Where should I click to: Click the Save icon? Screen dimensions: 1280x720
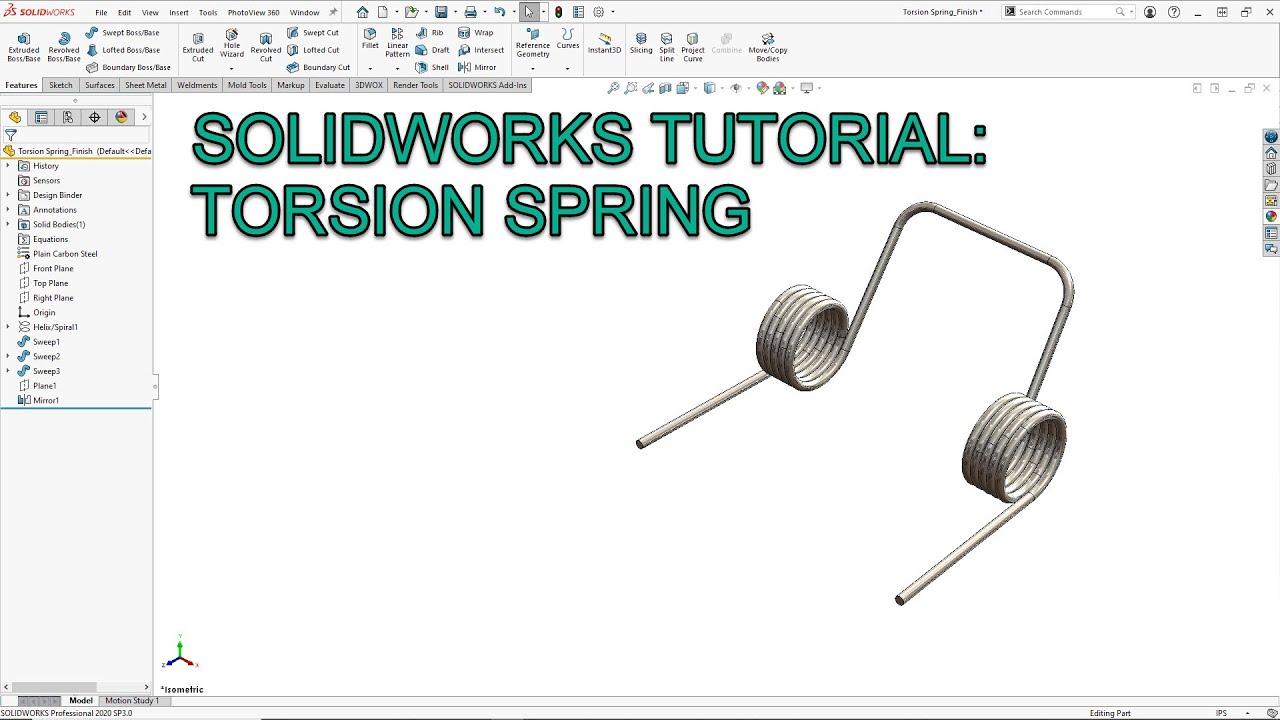tap(440, 12)
